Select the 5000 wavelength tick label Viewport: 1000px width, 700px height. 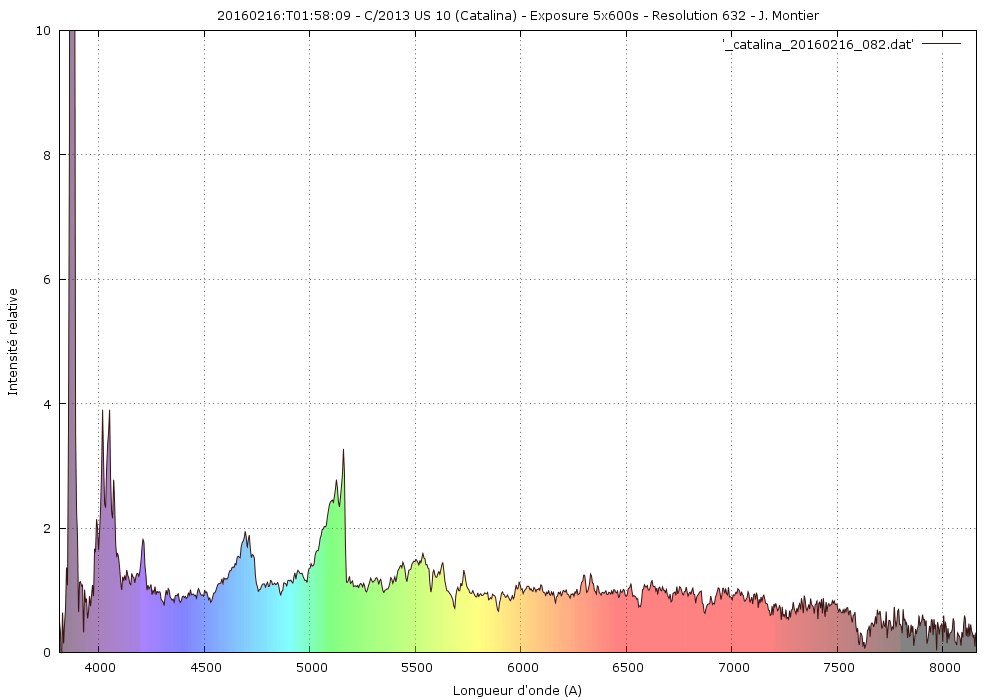[310, 667]
